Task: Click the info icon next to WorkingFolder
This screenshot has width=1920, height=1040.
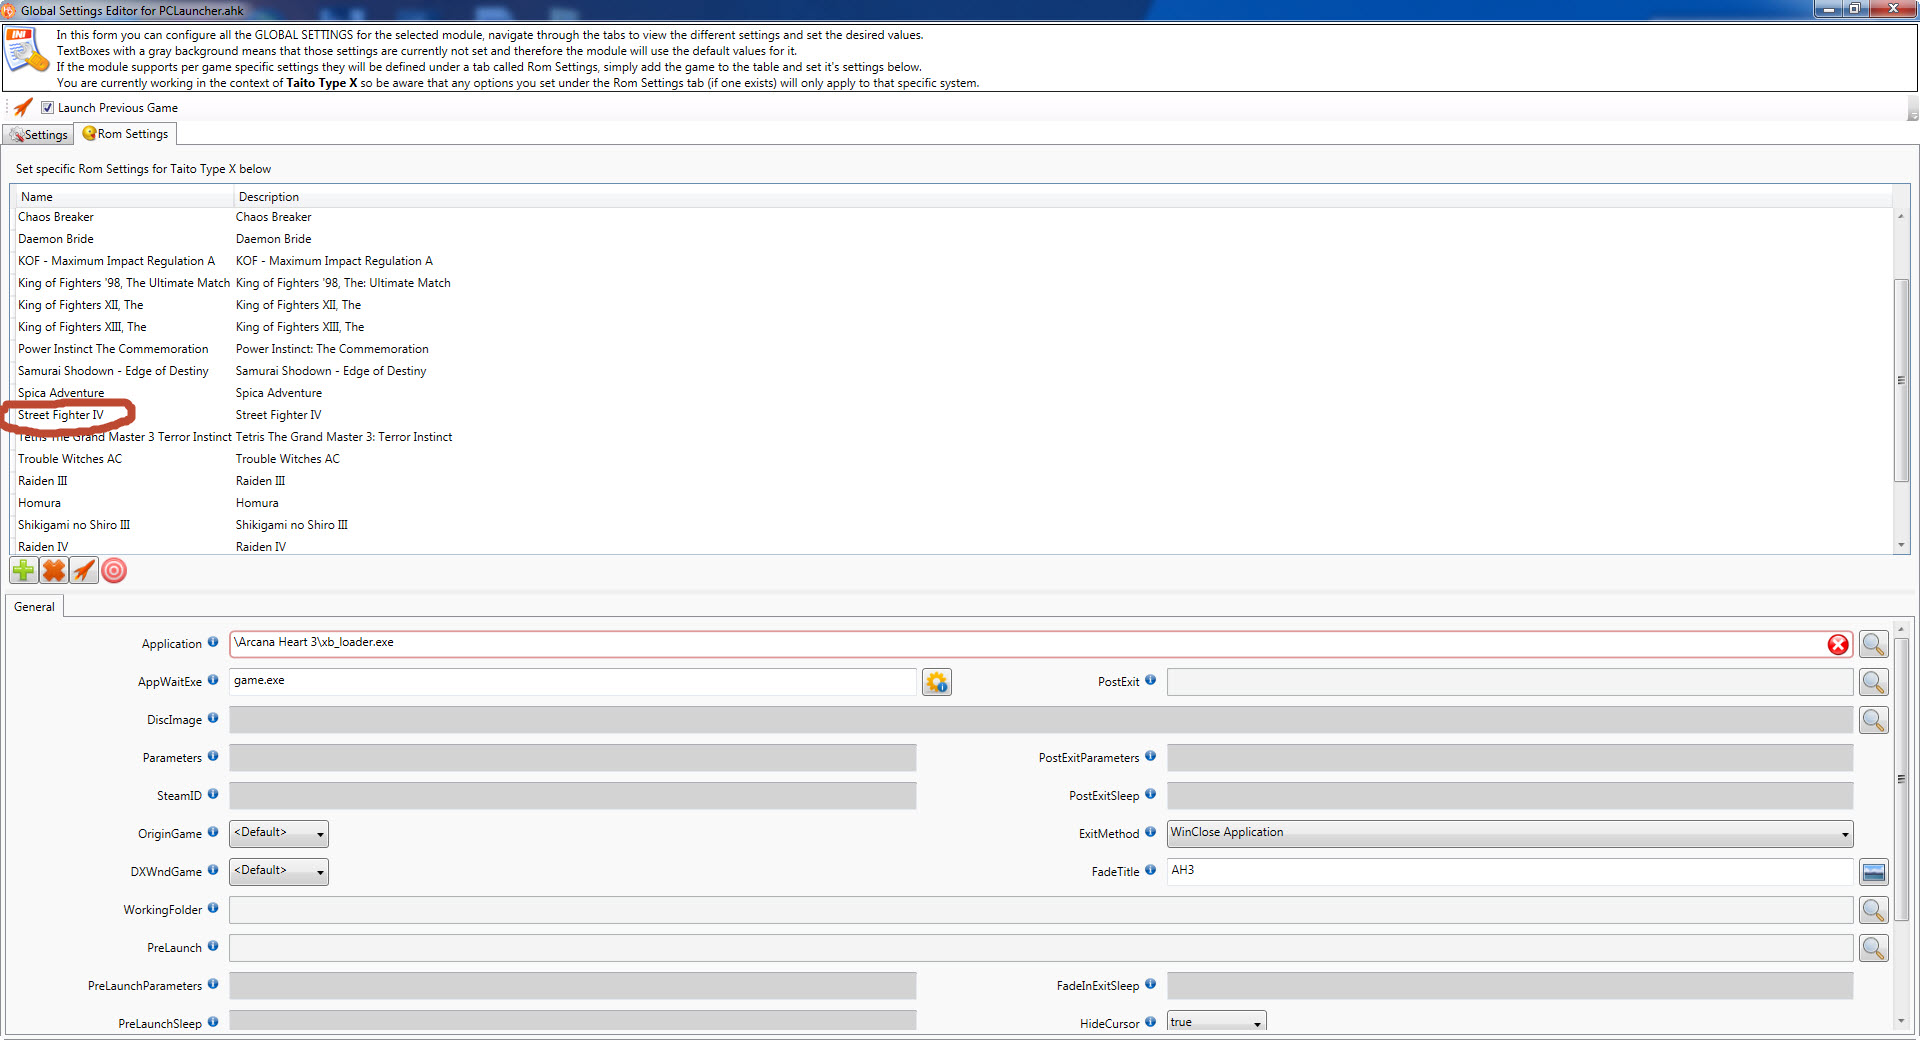Action: point(213,908)
